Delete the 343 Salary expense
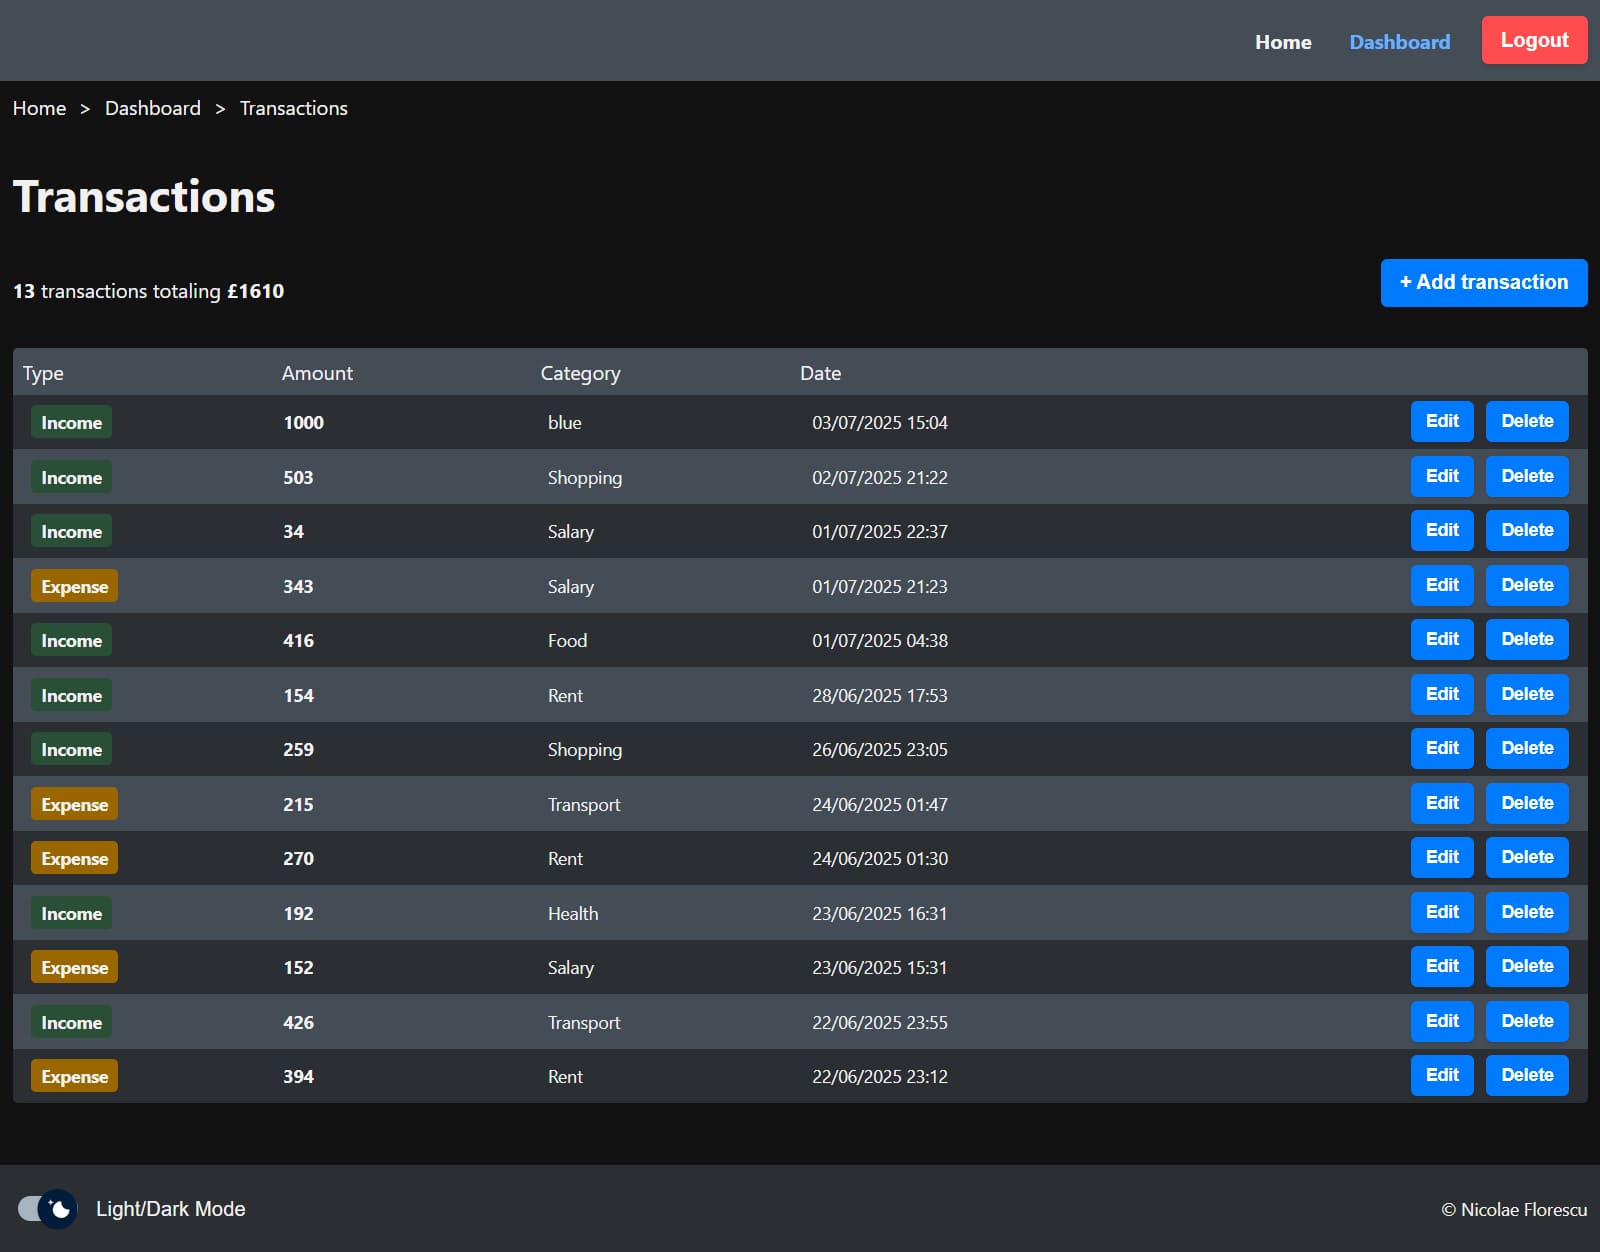 1526,585
